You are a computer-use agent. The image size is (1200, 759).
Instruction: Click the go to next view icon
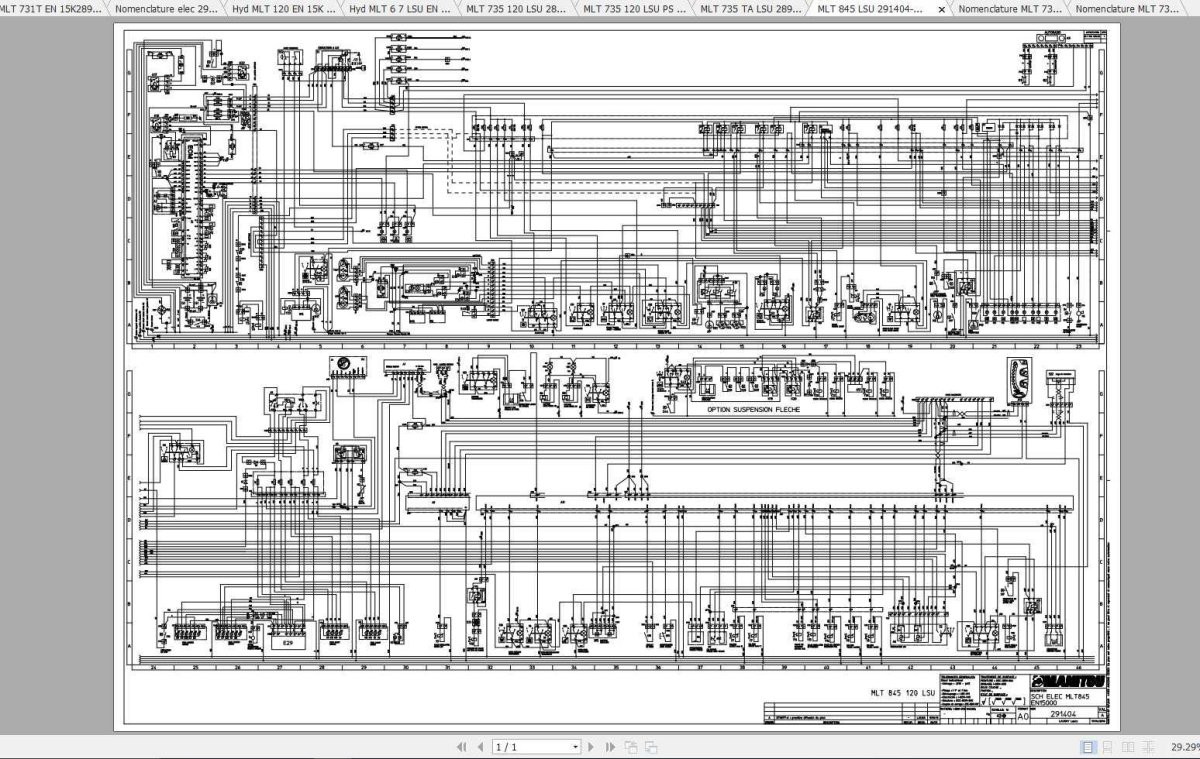(x=651, y=747)
